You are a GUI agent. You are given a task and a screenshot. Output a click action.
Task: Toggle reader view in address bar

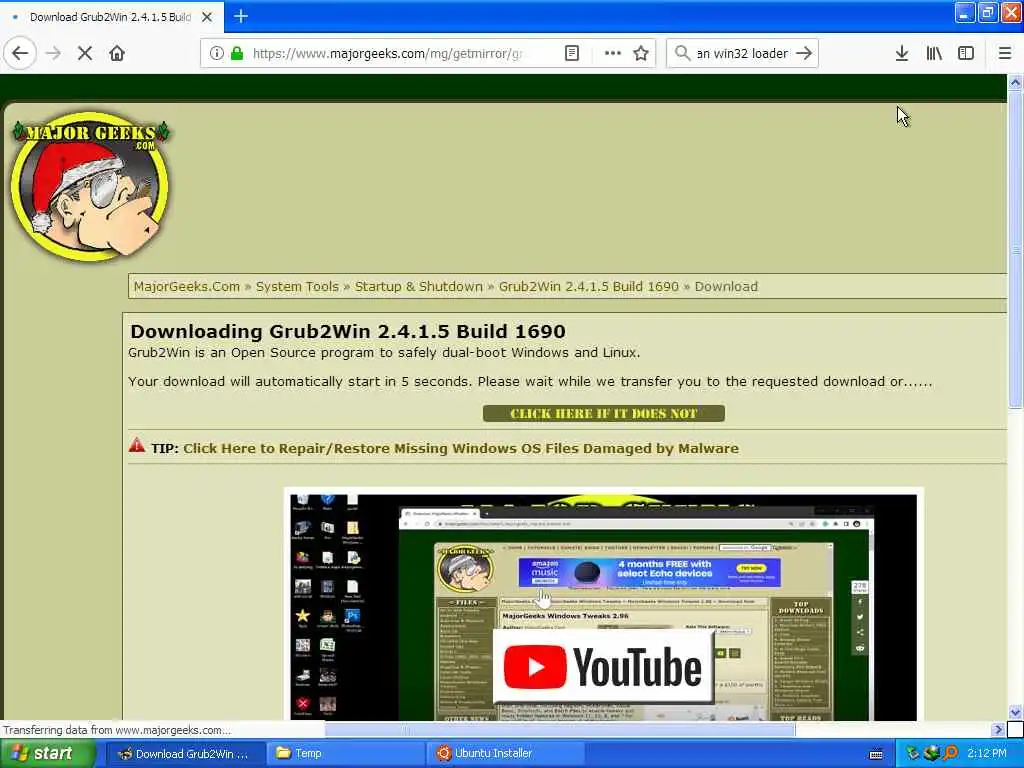point(572,54)
